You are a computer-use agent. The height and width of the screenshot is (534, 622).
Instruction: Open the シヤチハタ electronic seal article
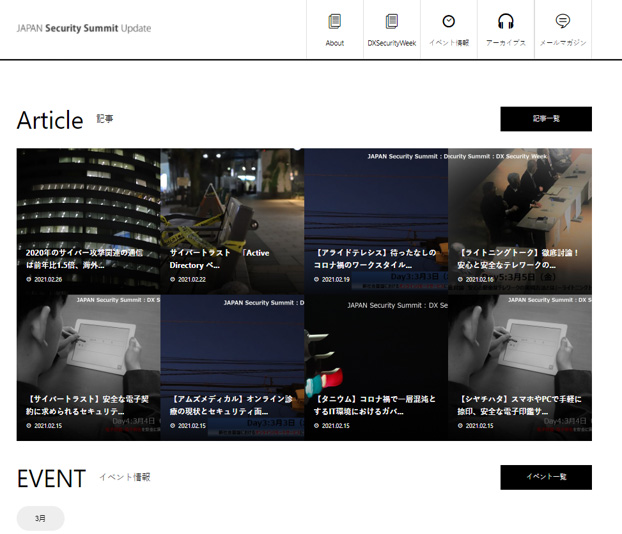520,367
